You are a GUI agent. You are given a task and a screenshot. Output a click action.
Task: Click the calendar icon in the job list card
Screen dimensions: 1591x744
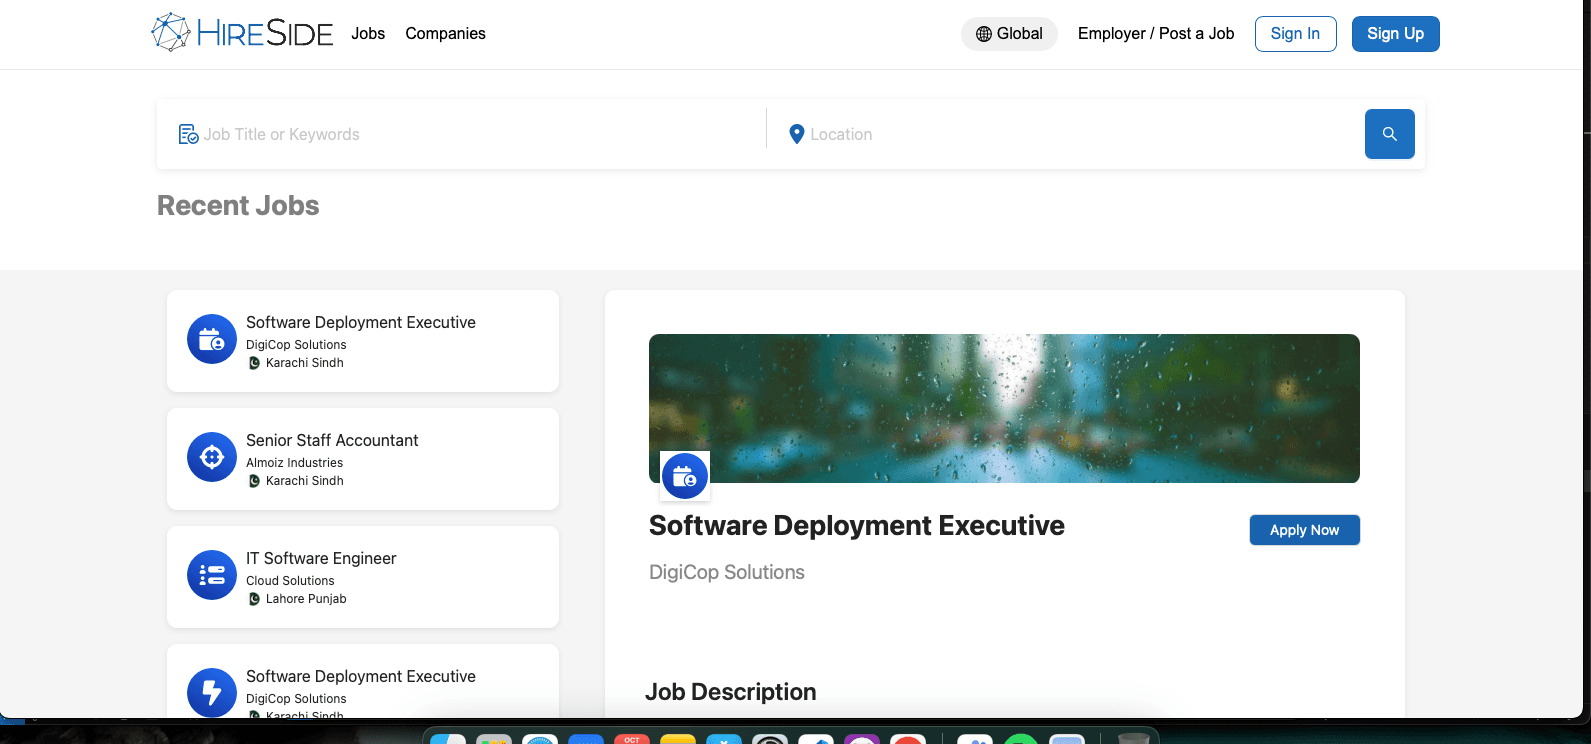click(x=212, y=340)
